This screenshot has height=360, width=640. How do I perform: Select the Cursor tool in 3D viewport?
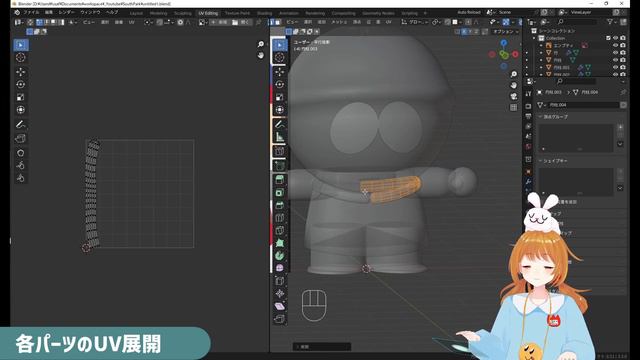coord(280,58)
